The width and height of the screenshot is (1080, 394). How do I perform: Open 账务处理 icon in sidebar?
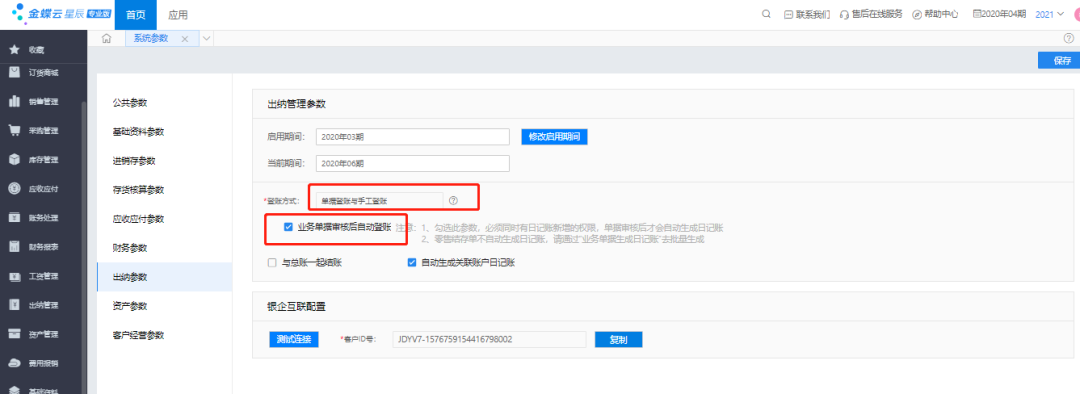(x=14, y=218)
